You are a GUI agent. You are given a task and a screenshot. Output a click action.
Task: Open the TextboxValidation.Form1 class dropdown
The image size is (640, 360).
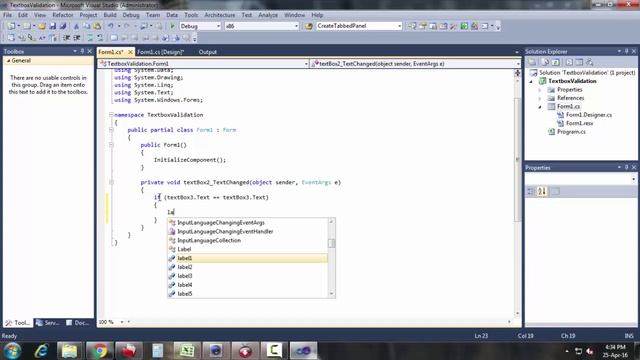tap(306, 64)
